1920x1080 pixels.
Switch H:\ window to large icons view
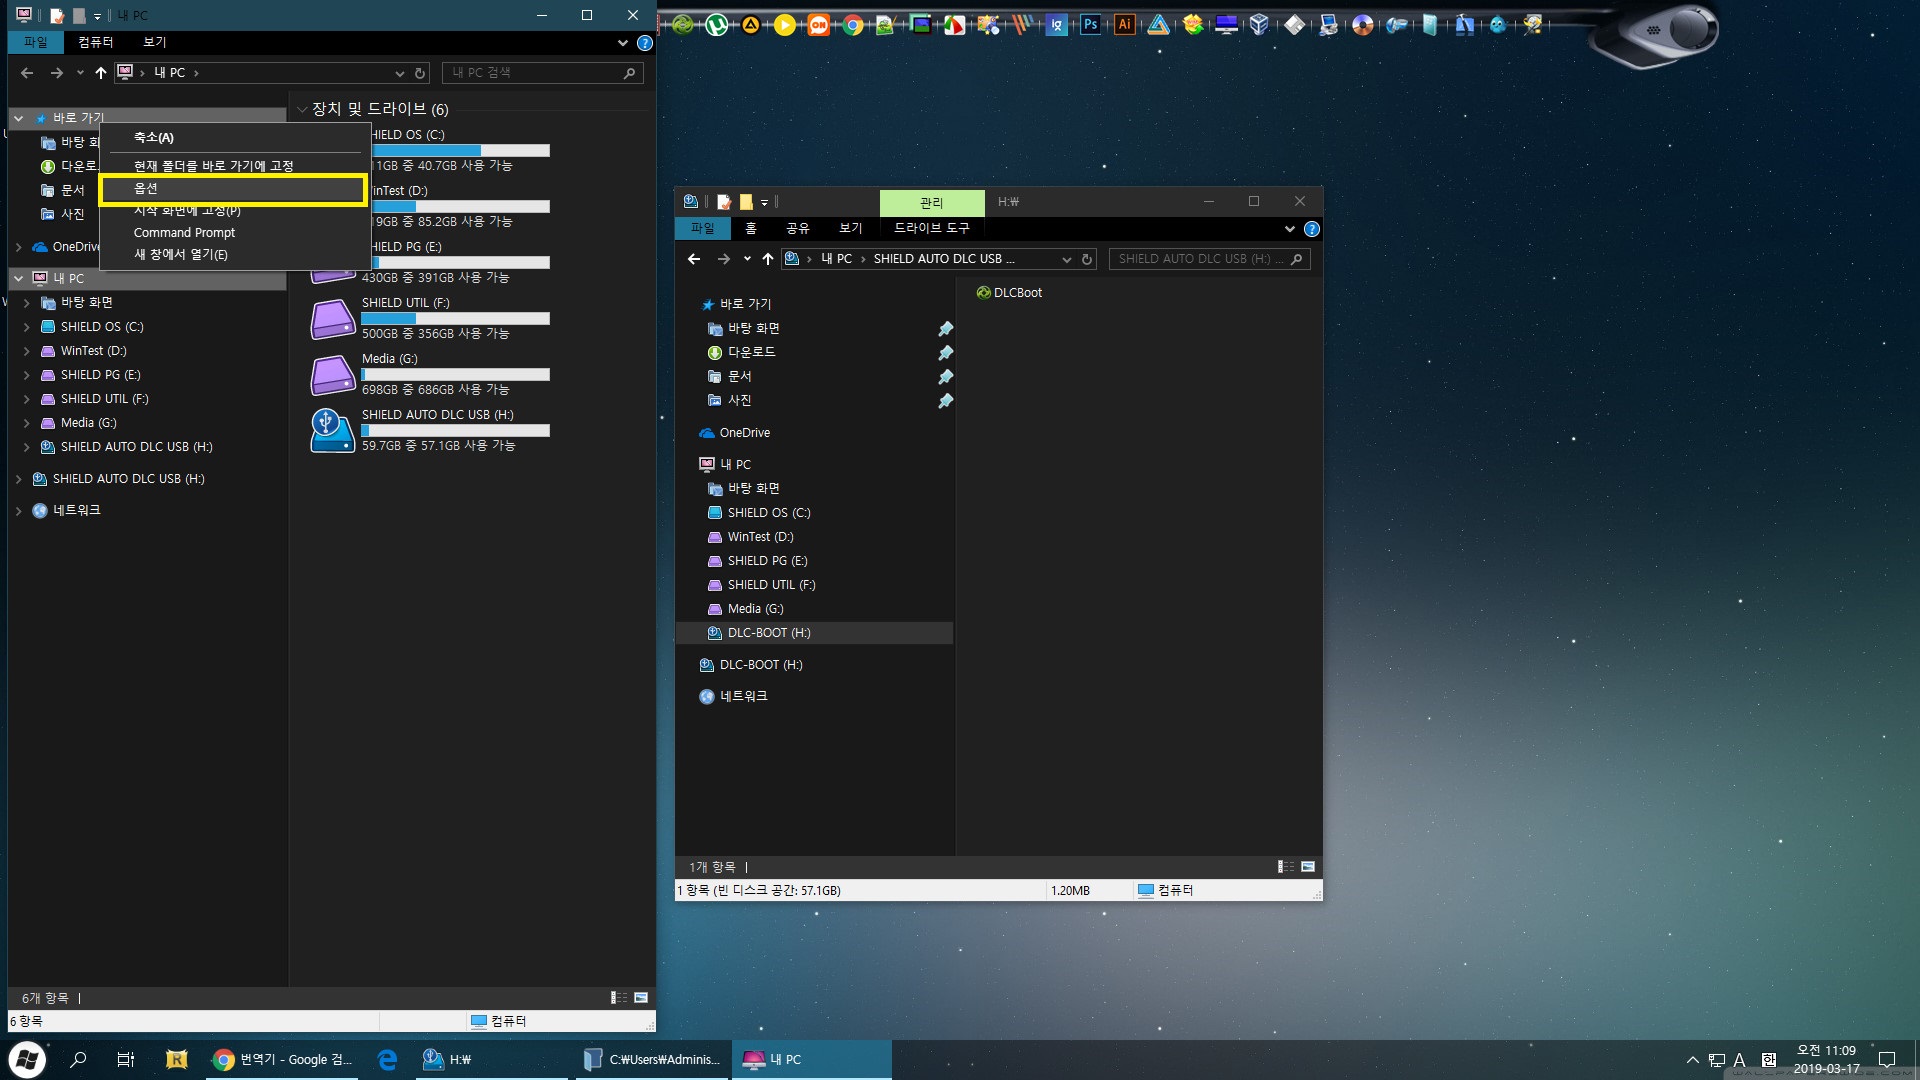coord(1308,866)
